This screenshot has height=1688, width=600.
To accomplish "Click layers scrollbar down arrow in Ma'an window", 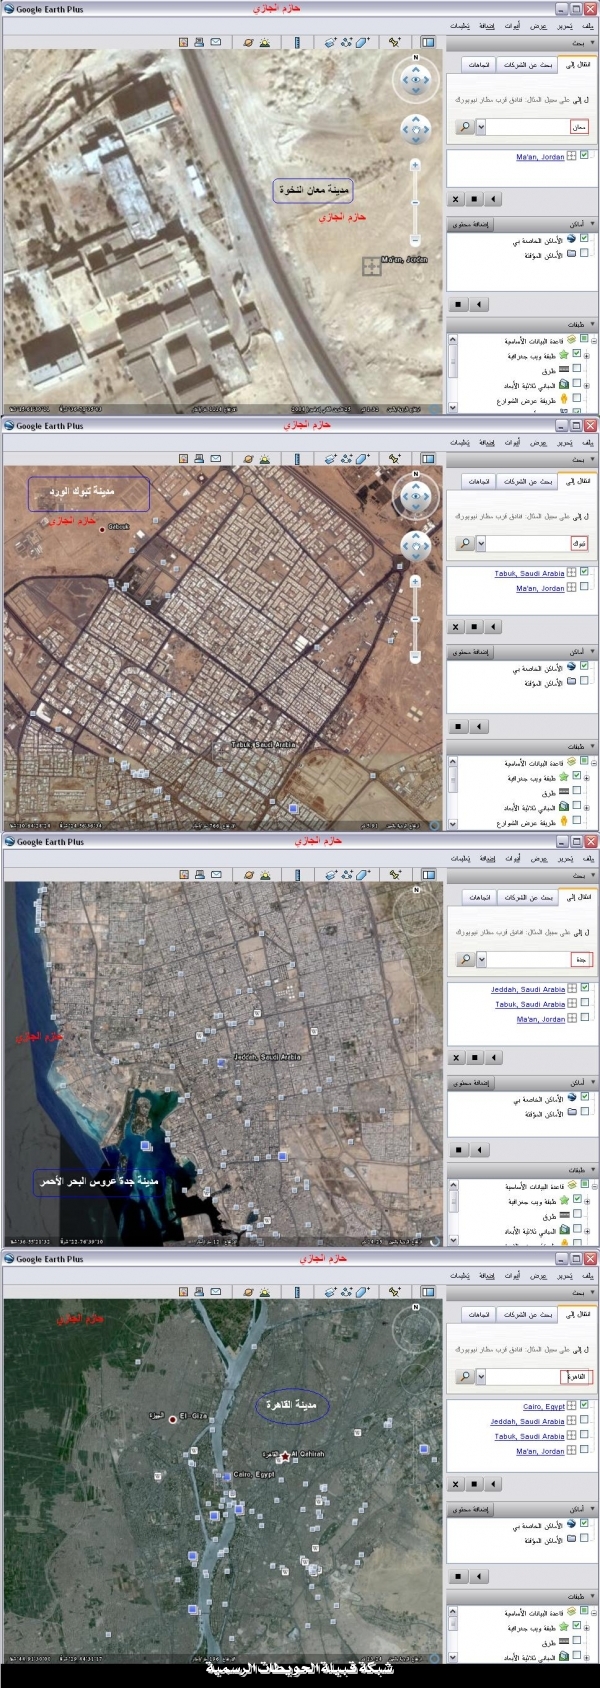I will (x=452, y=408).
